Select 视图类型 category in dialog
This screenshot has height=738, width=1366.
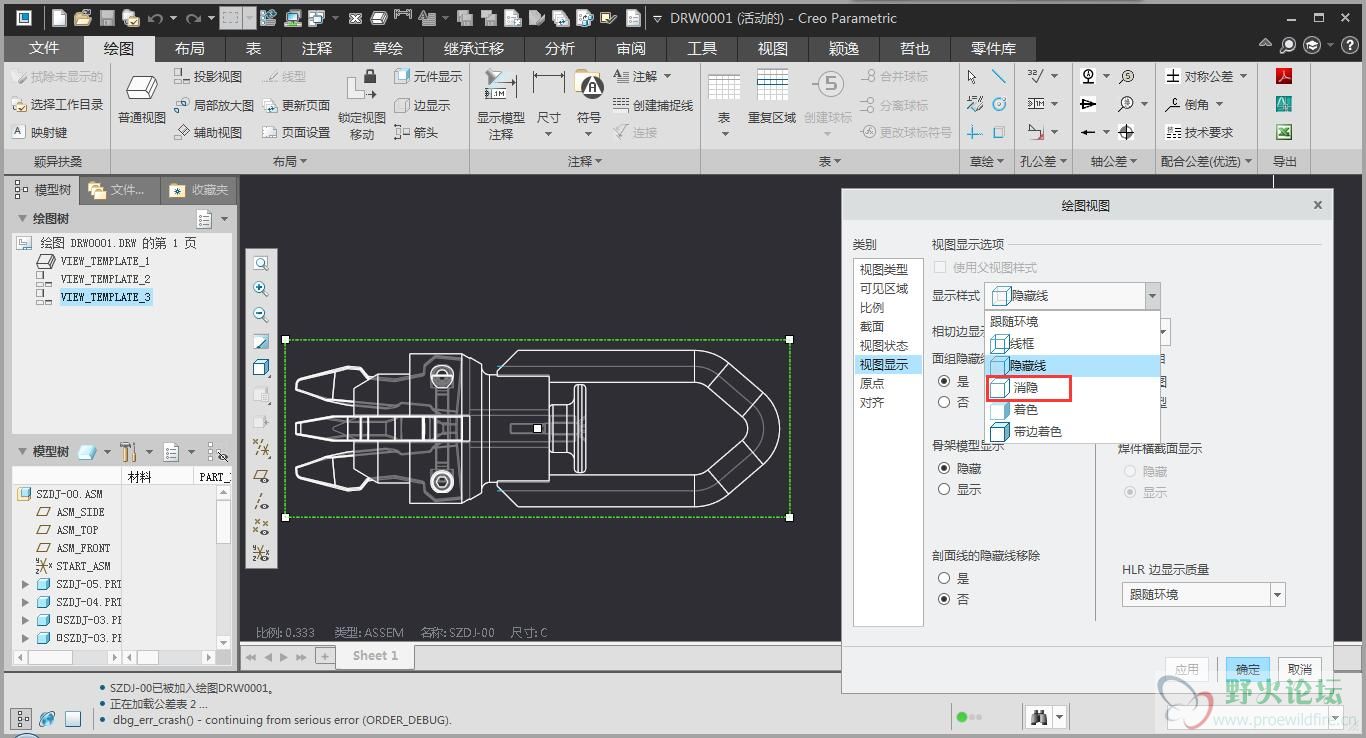point(884,270)
